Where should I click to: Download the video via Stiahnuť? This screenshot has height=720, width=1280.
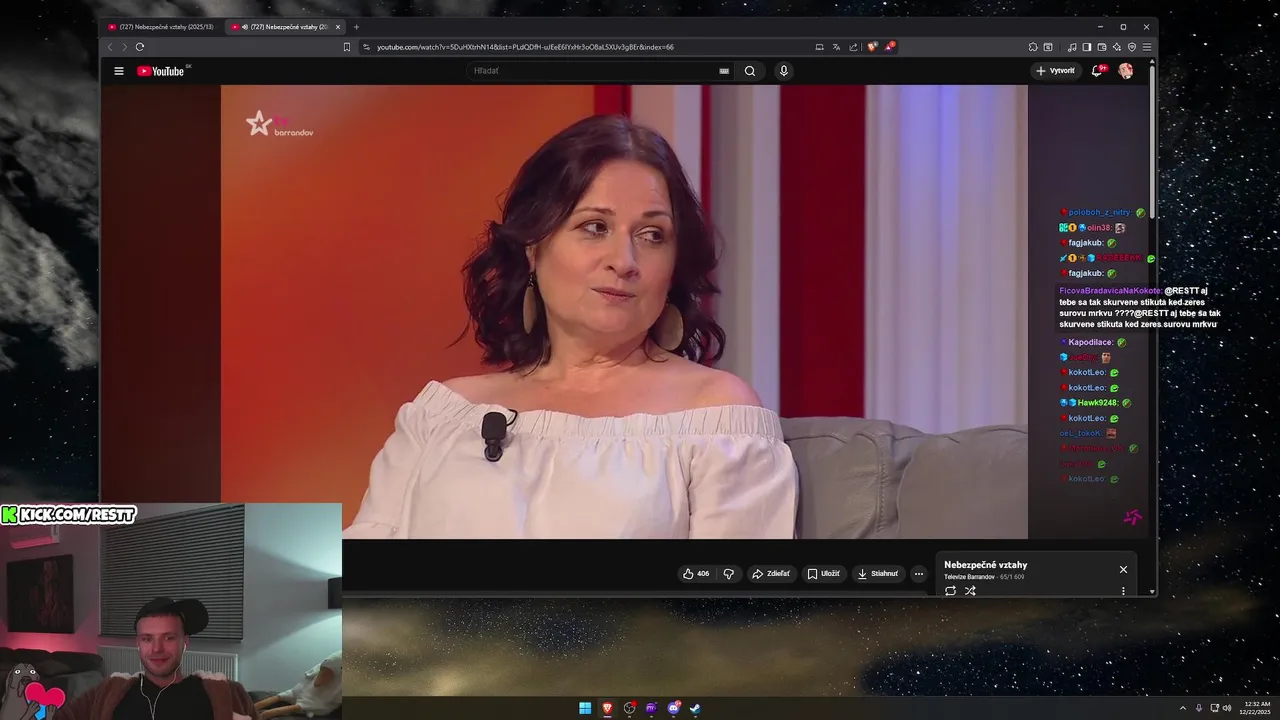point(878,574)
